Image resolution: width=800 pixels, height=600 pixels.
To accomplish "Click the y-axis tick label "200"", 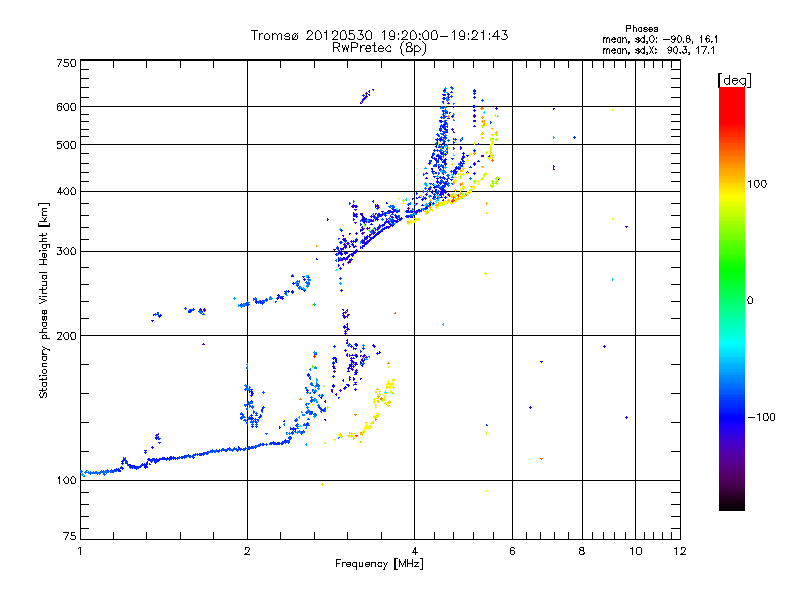I will (66, 336).
